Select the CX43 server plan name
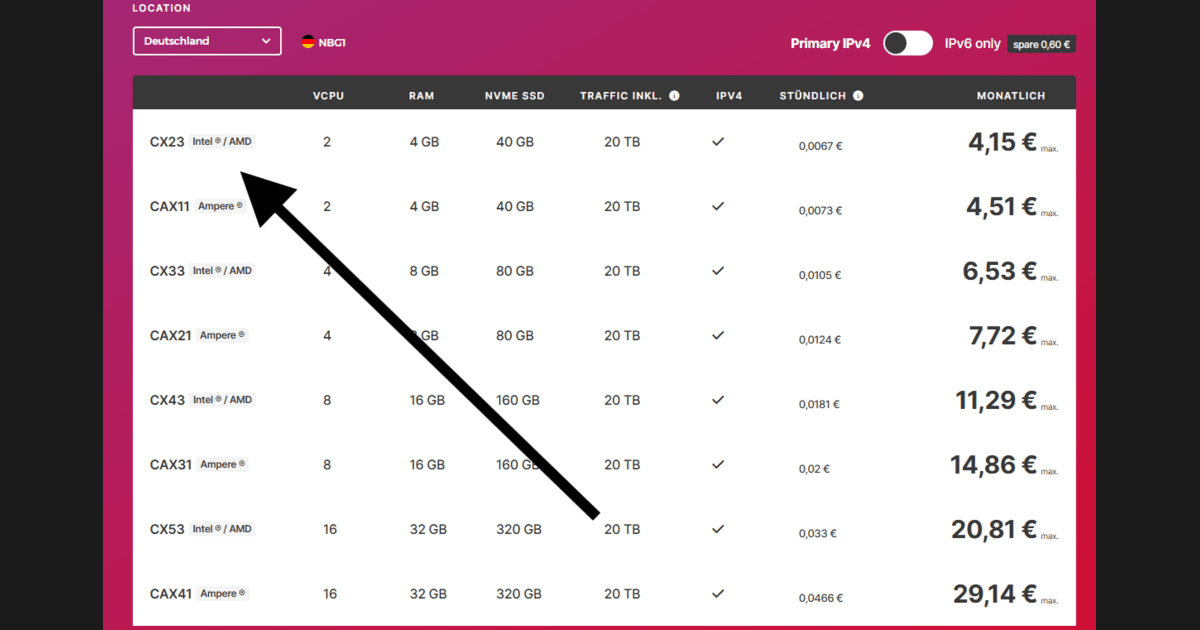Screen dimensions: 1200x630 coord(167,400)
